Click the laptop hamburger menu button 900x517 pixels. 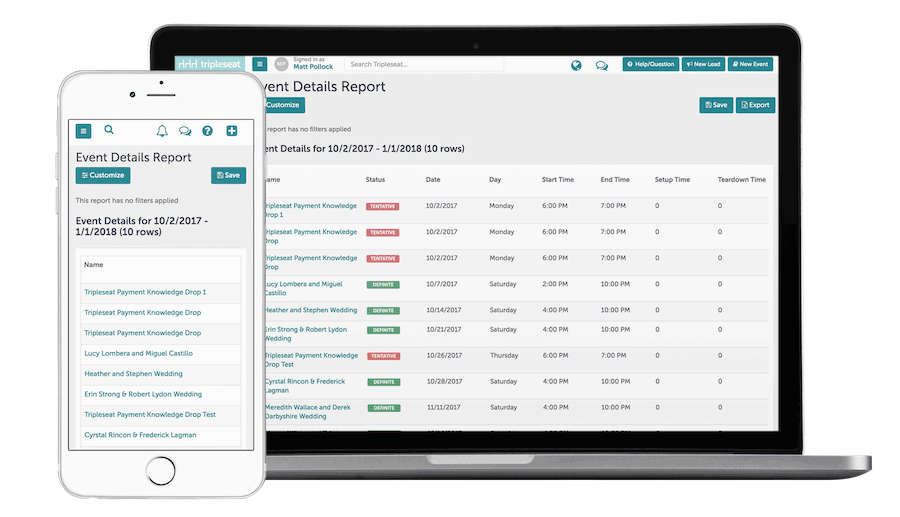[259, 64]
